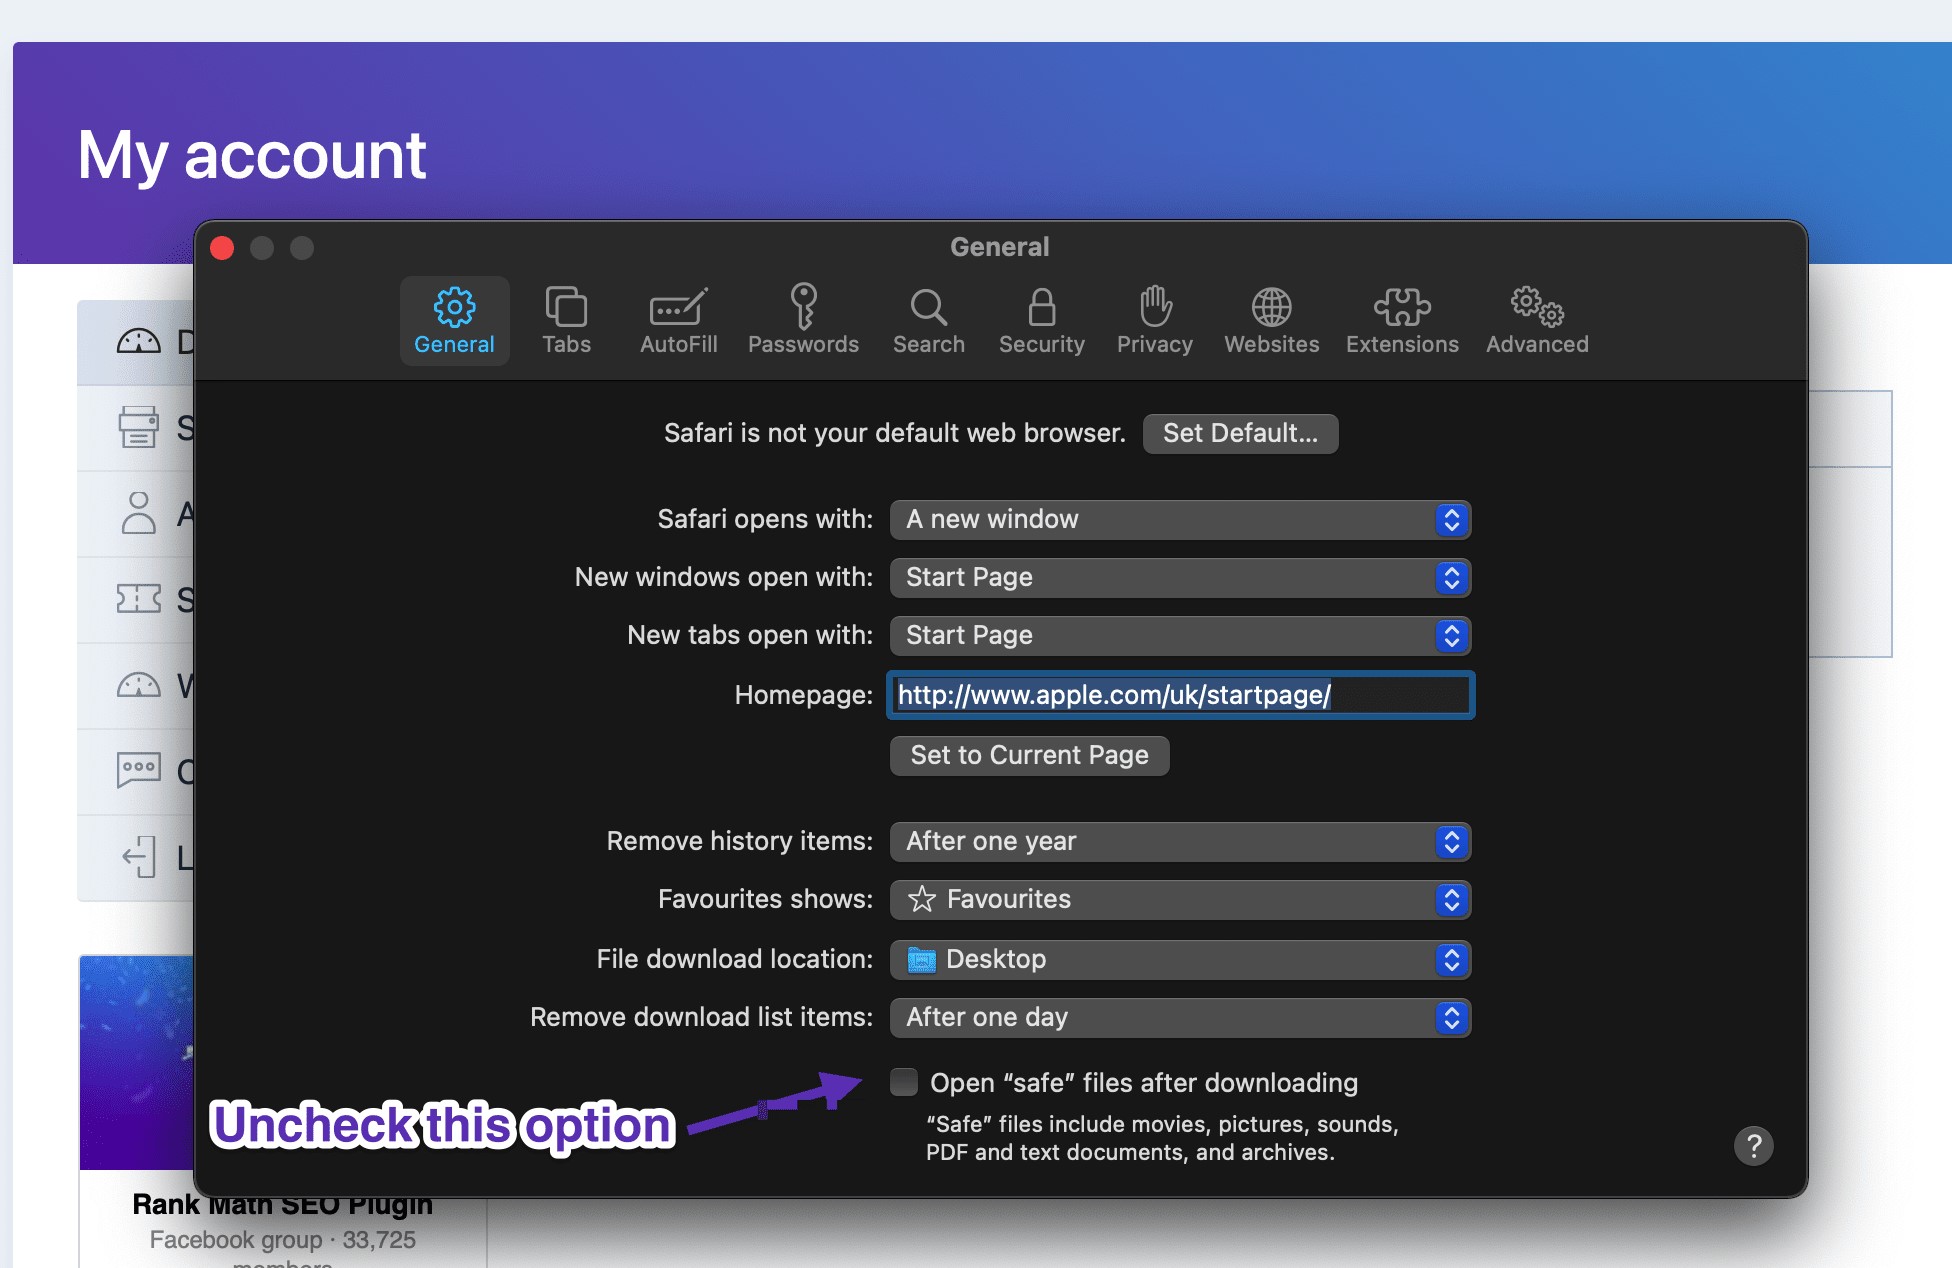This screenshot has width=1952, height=1268.
Task: Open Remove history items dropdown
Action: 1180,841
